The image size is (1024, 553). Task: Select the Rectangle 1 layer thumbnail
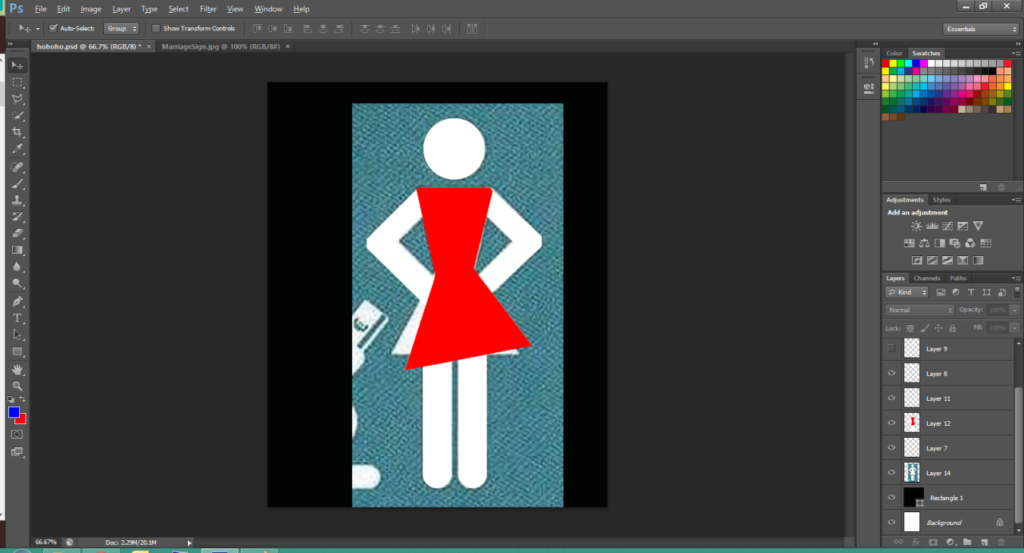(x=911, y=497)
